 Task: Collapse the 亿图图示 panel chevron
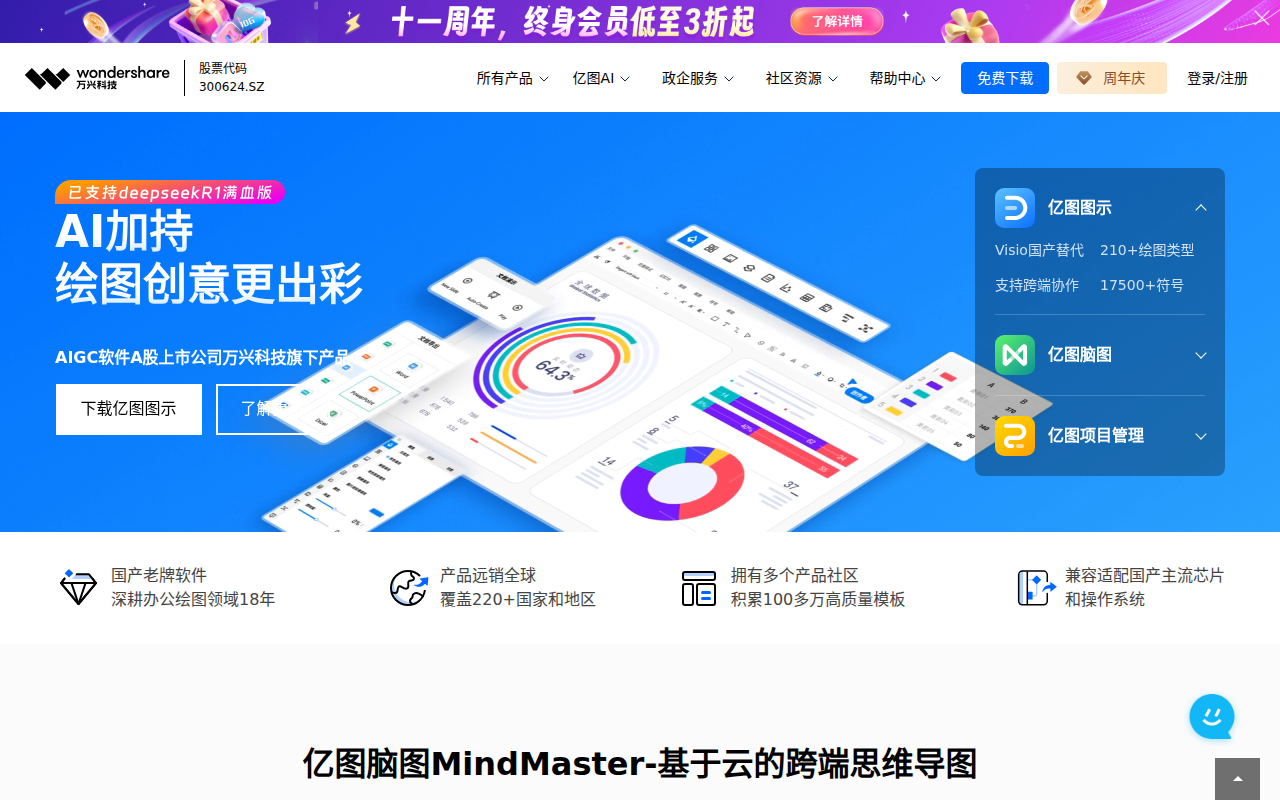coord(1201,208)
